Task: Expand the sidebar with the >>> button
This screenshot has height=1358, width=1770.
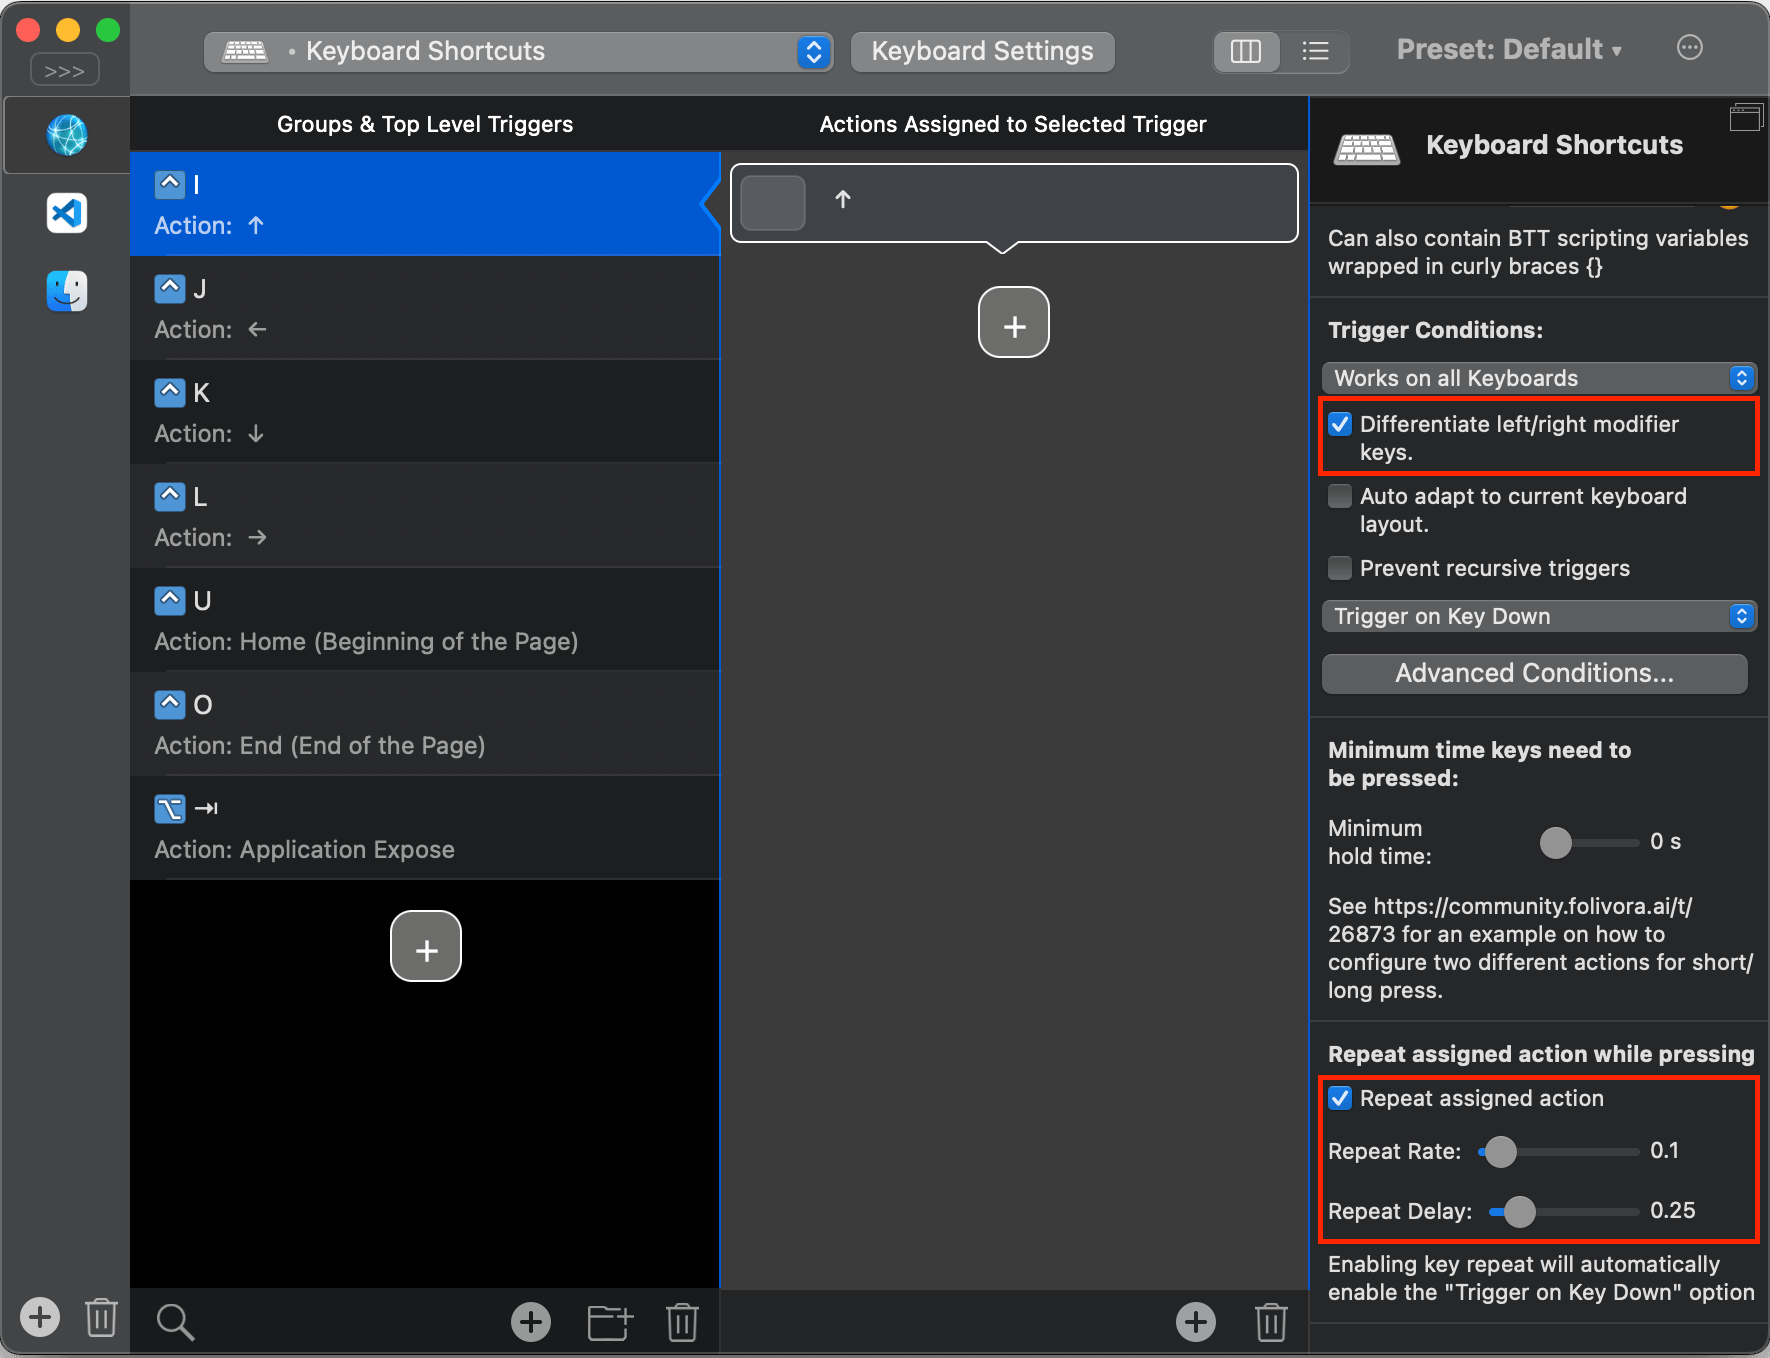Action: [65, 71]
